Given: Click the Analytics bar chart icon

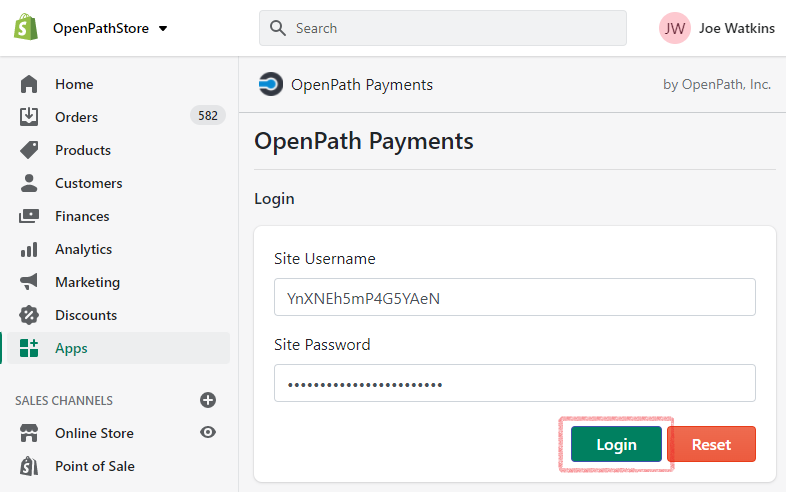Looking at the screenshot, I should point(29,249).
